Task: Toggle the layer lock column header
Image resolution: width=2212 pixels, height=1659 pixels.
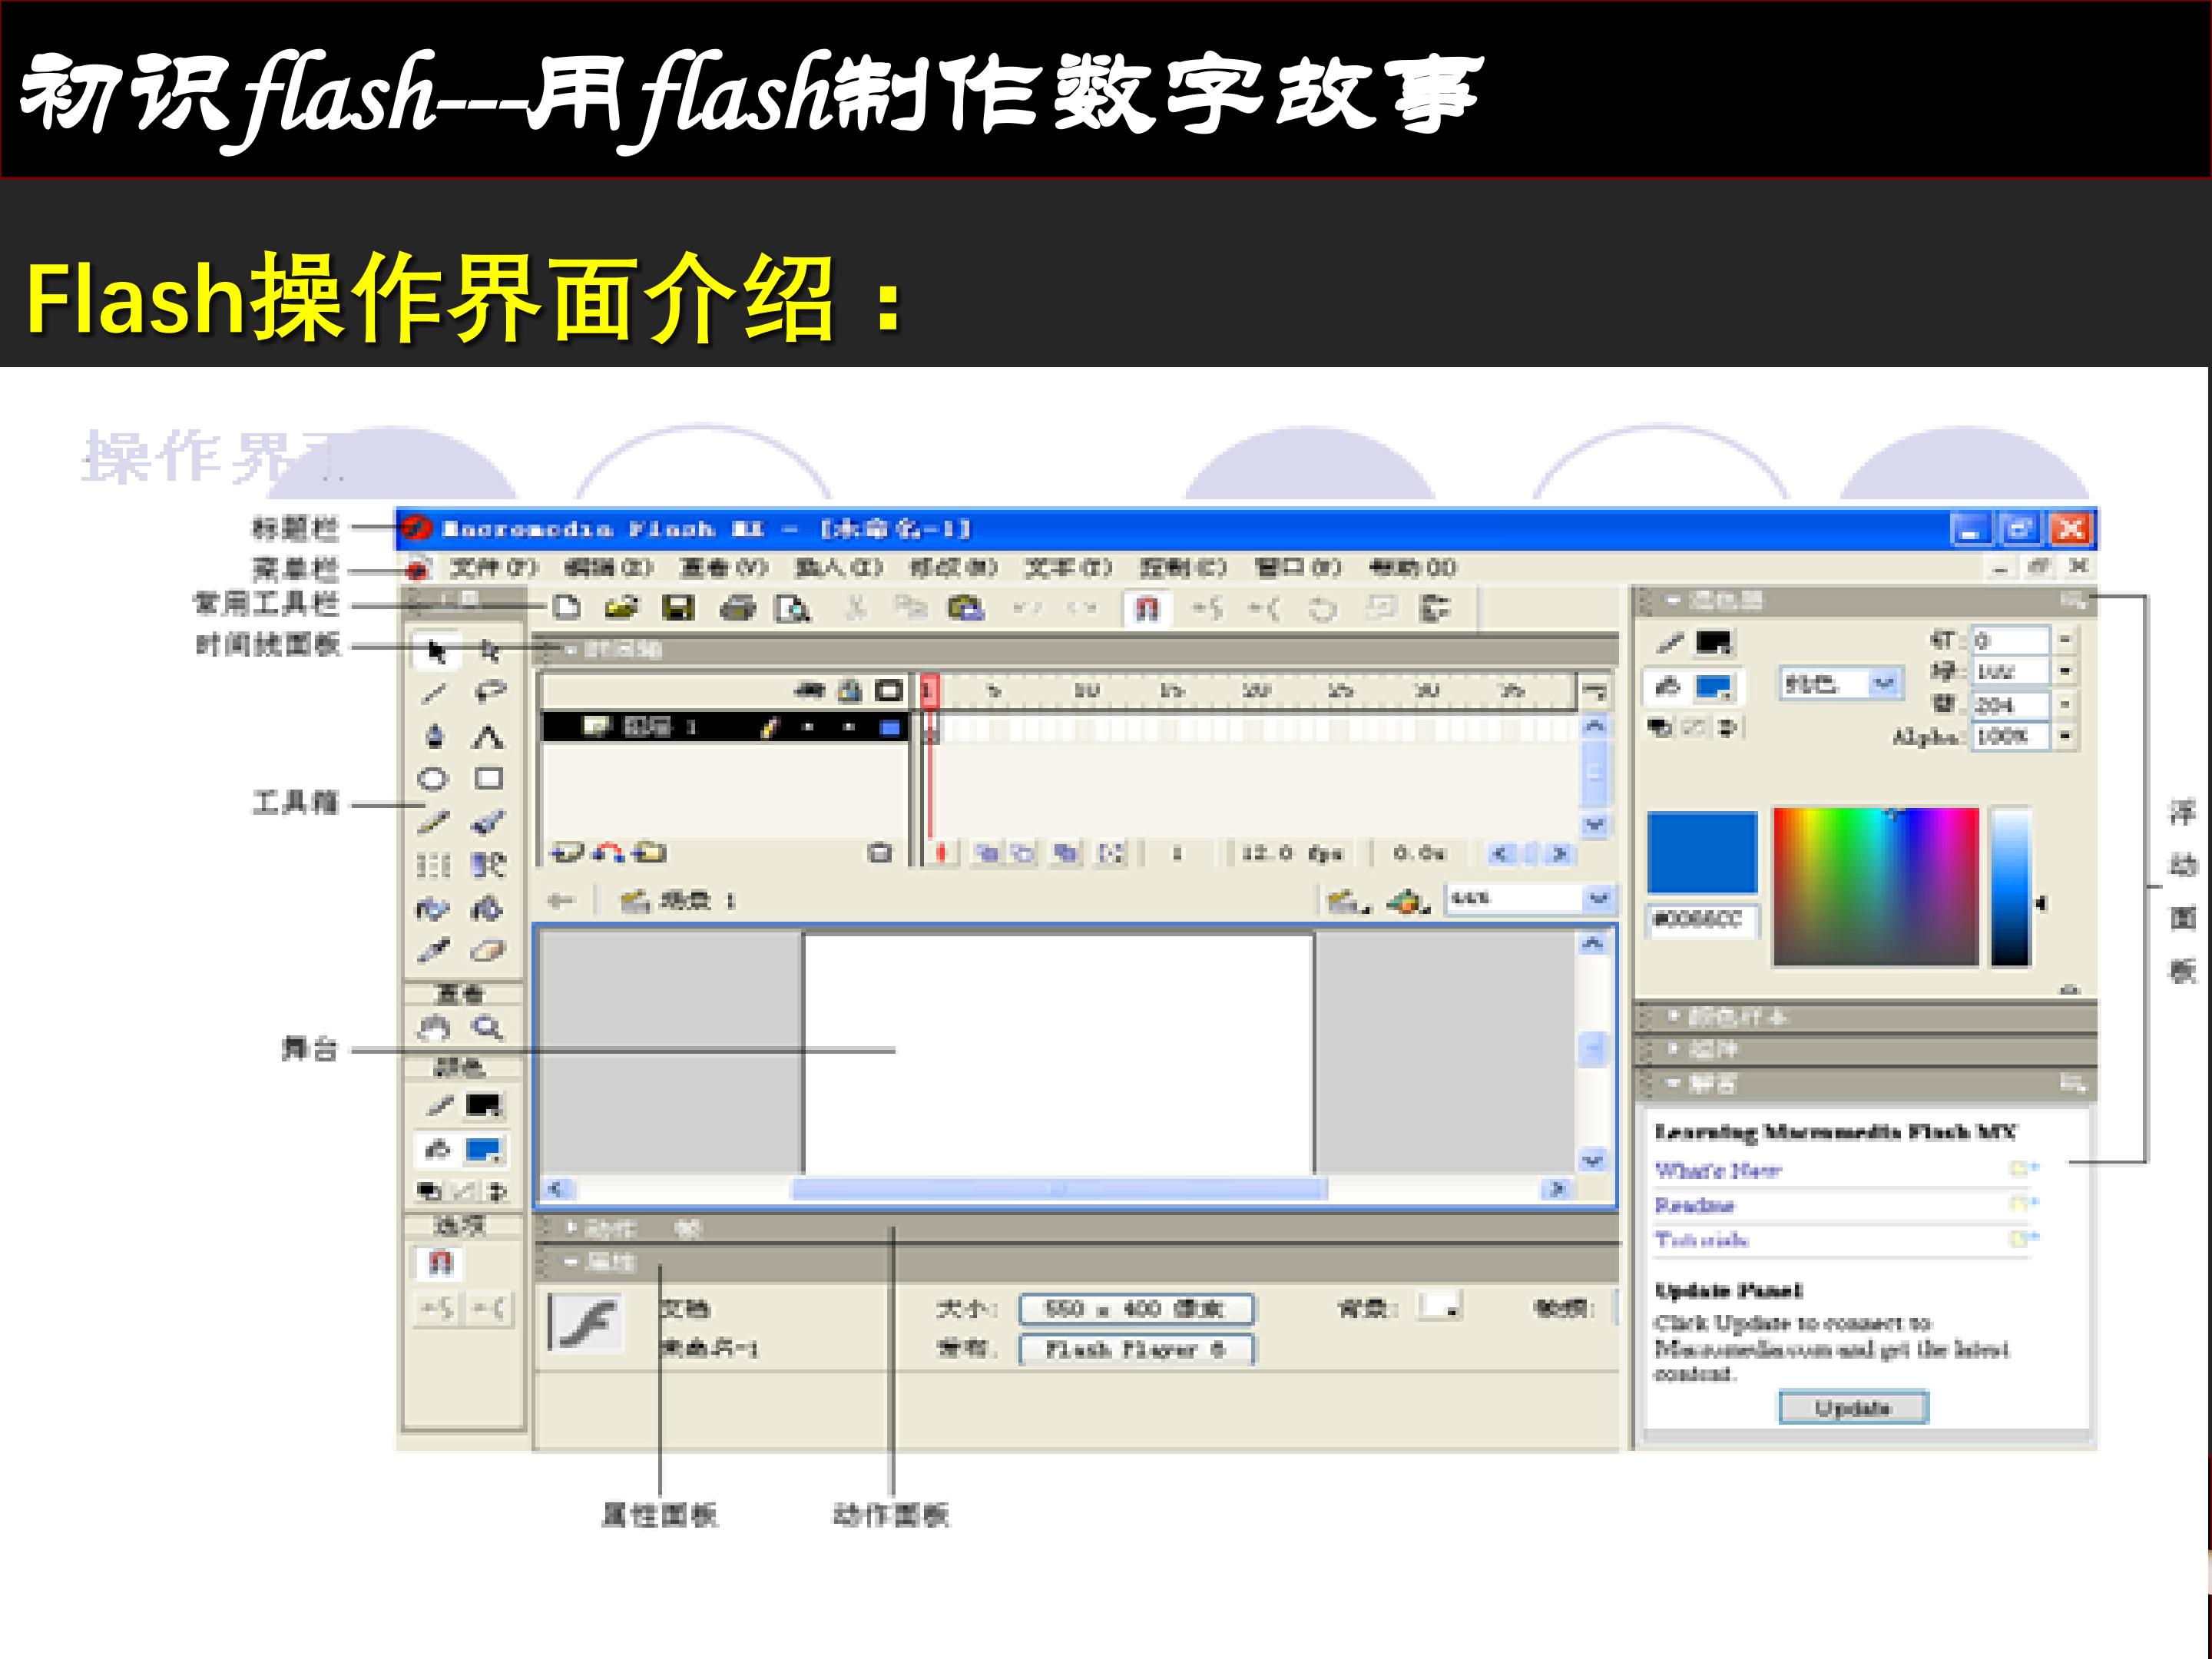Action: tap(850, 690)
